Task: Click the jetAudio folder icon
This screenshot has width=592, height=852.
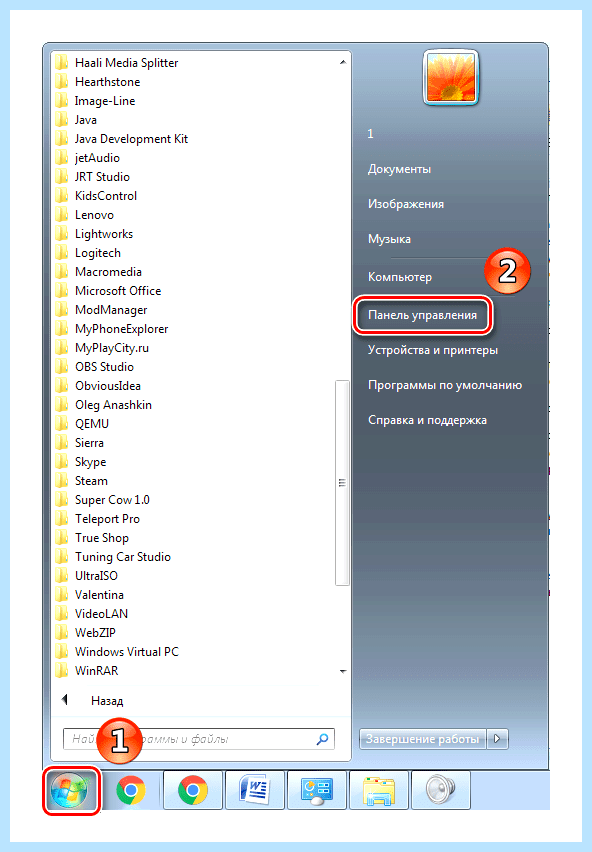Action: [61, 158]
